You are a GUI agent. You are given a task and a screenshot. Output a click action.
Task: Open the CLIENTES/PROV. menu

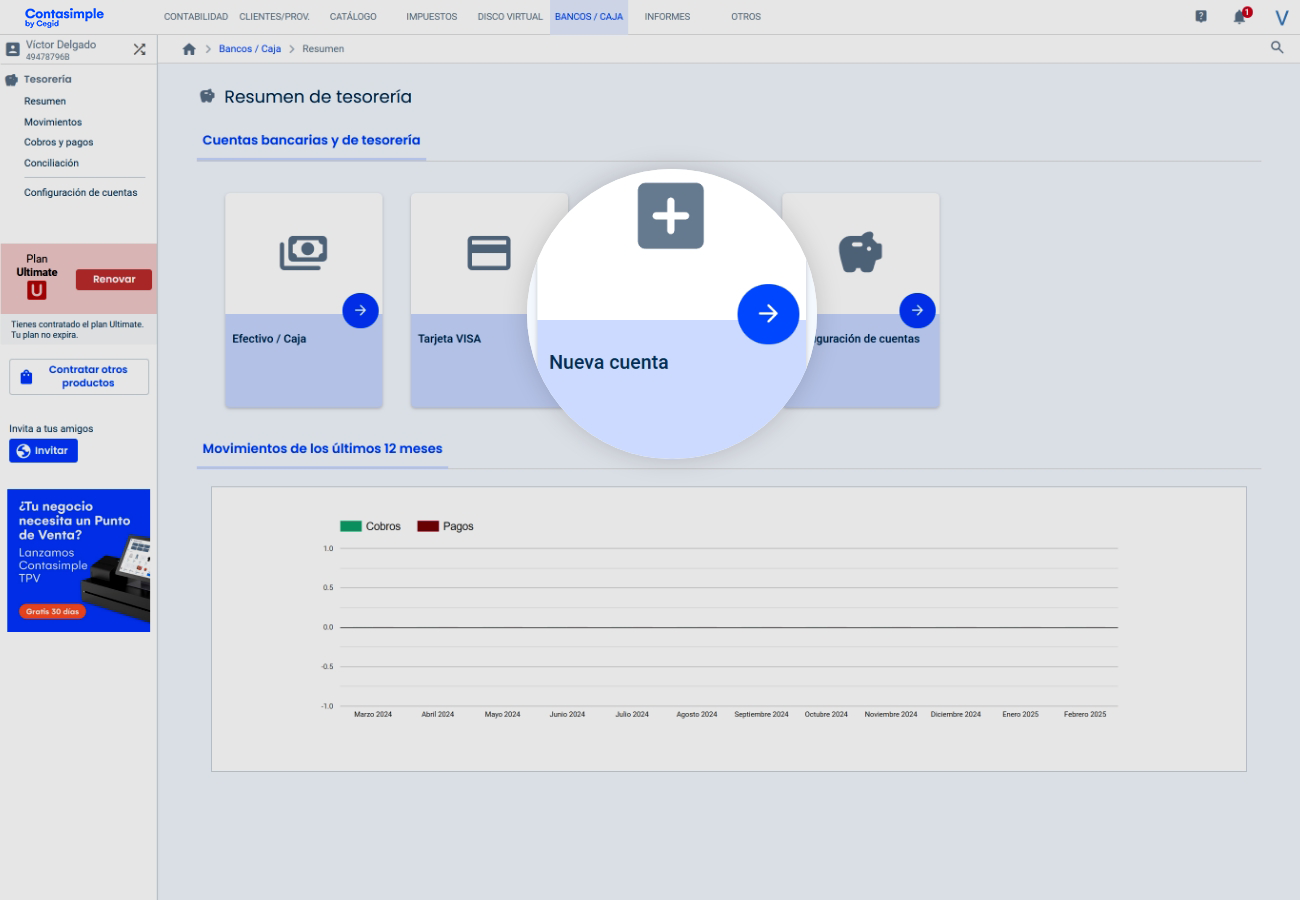pyautogui.click(x=274, y=17)
